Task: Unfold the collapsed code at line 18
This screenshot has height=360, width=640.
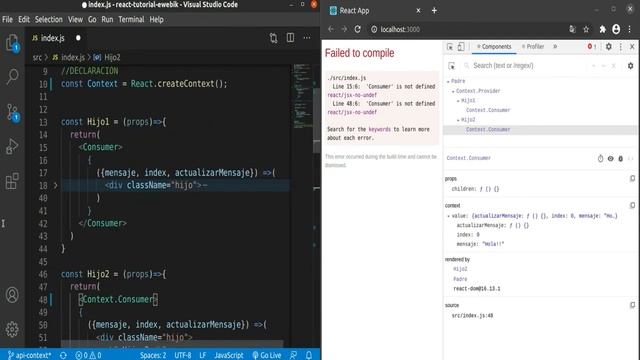Action: 56,185
